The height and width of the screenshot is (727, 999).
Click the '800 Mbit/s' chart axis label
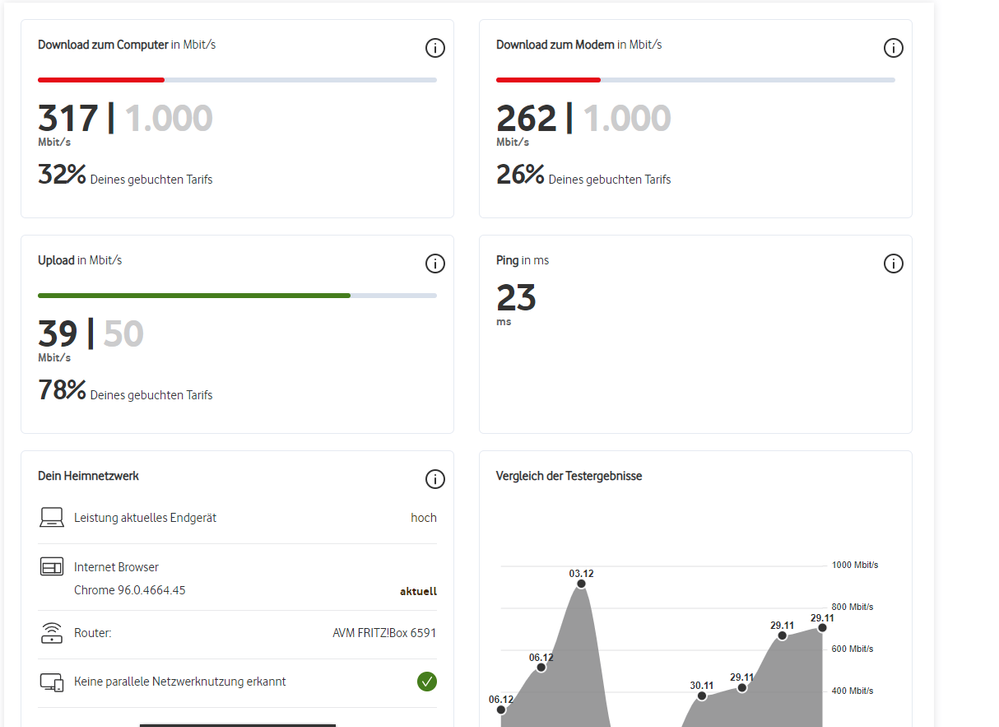pos(852,607)
